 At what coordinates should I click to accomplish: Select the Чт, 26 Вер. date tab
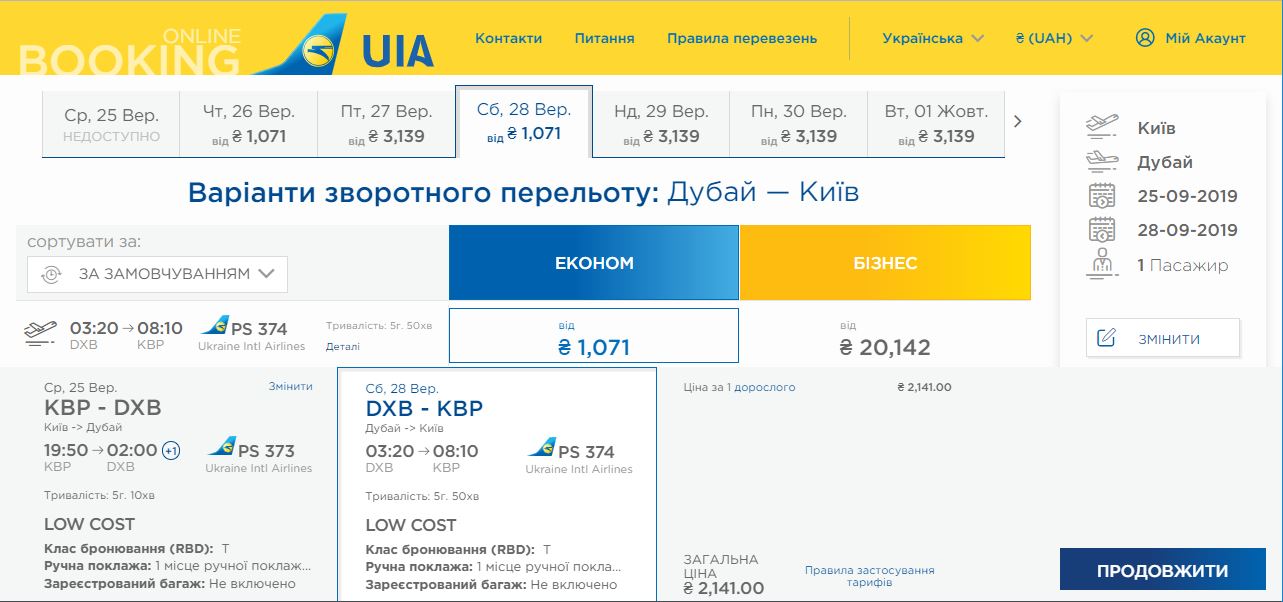249,124
